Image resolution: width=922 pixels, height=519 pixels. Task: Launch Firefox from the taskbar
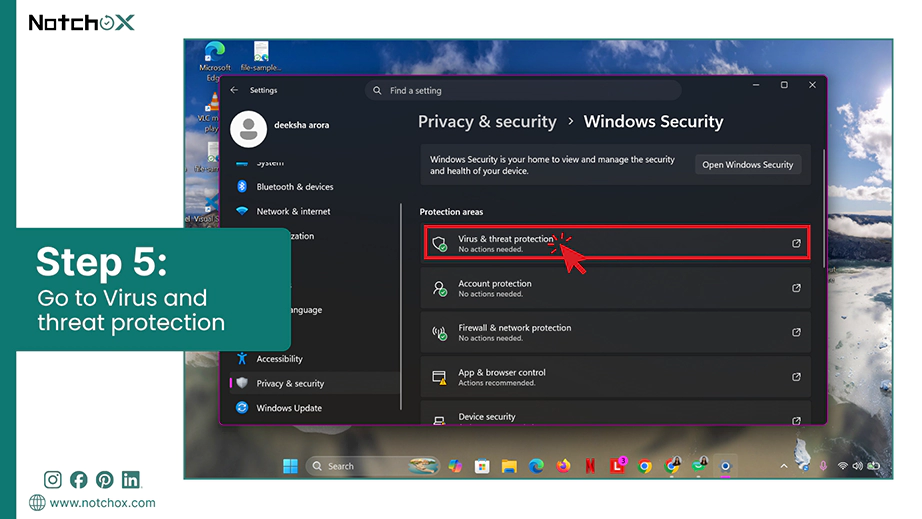click(x=563, y=466)
